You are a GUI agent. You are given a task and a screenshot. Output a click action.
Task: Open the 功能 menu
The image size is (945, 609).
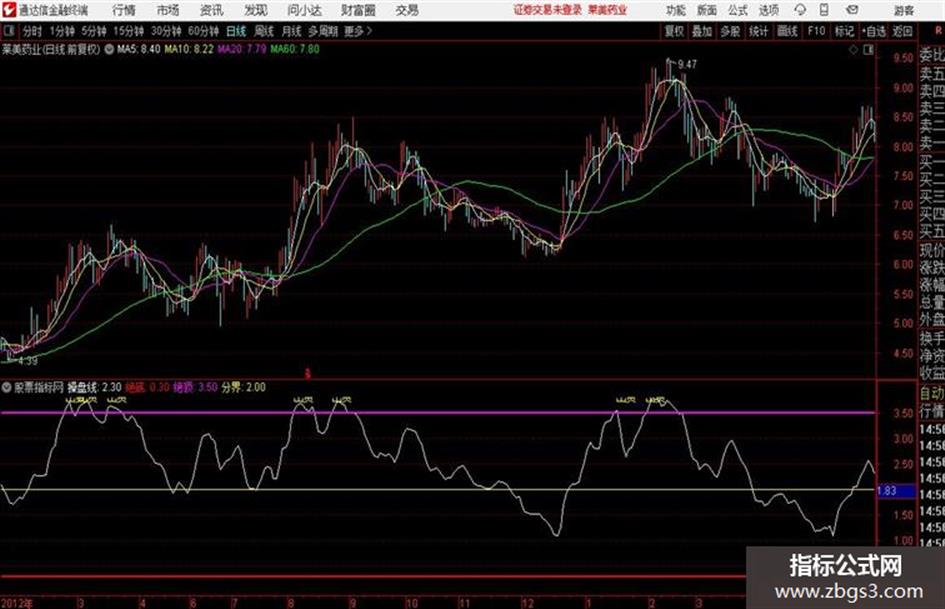coord(676,10)
